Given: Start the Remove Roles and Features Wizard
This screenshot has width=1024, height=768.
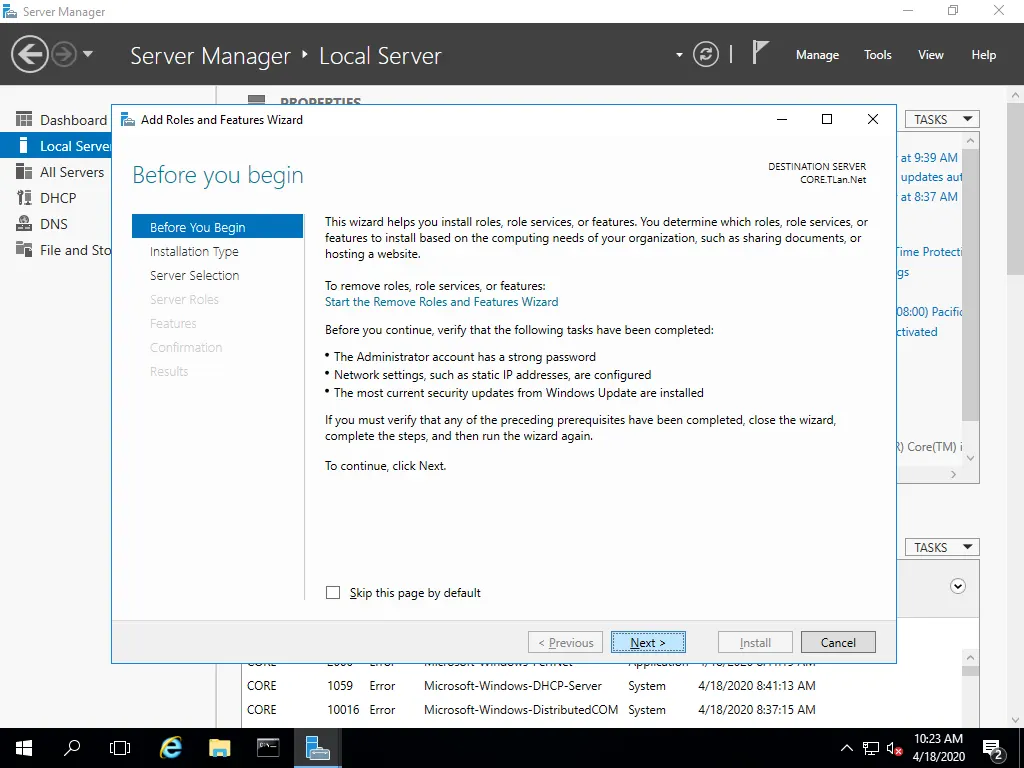Looking at the screenshot, I should [x=441, y=302].
